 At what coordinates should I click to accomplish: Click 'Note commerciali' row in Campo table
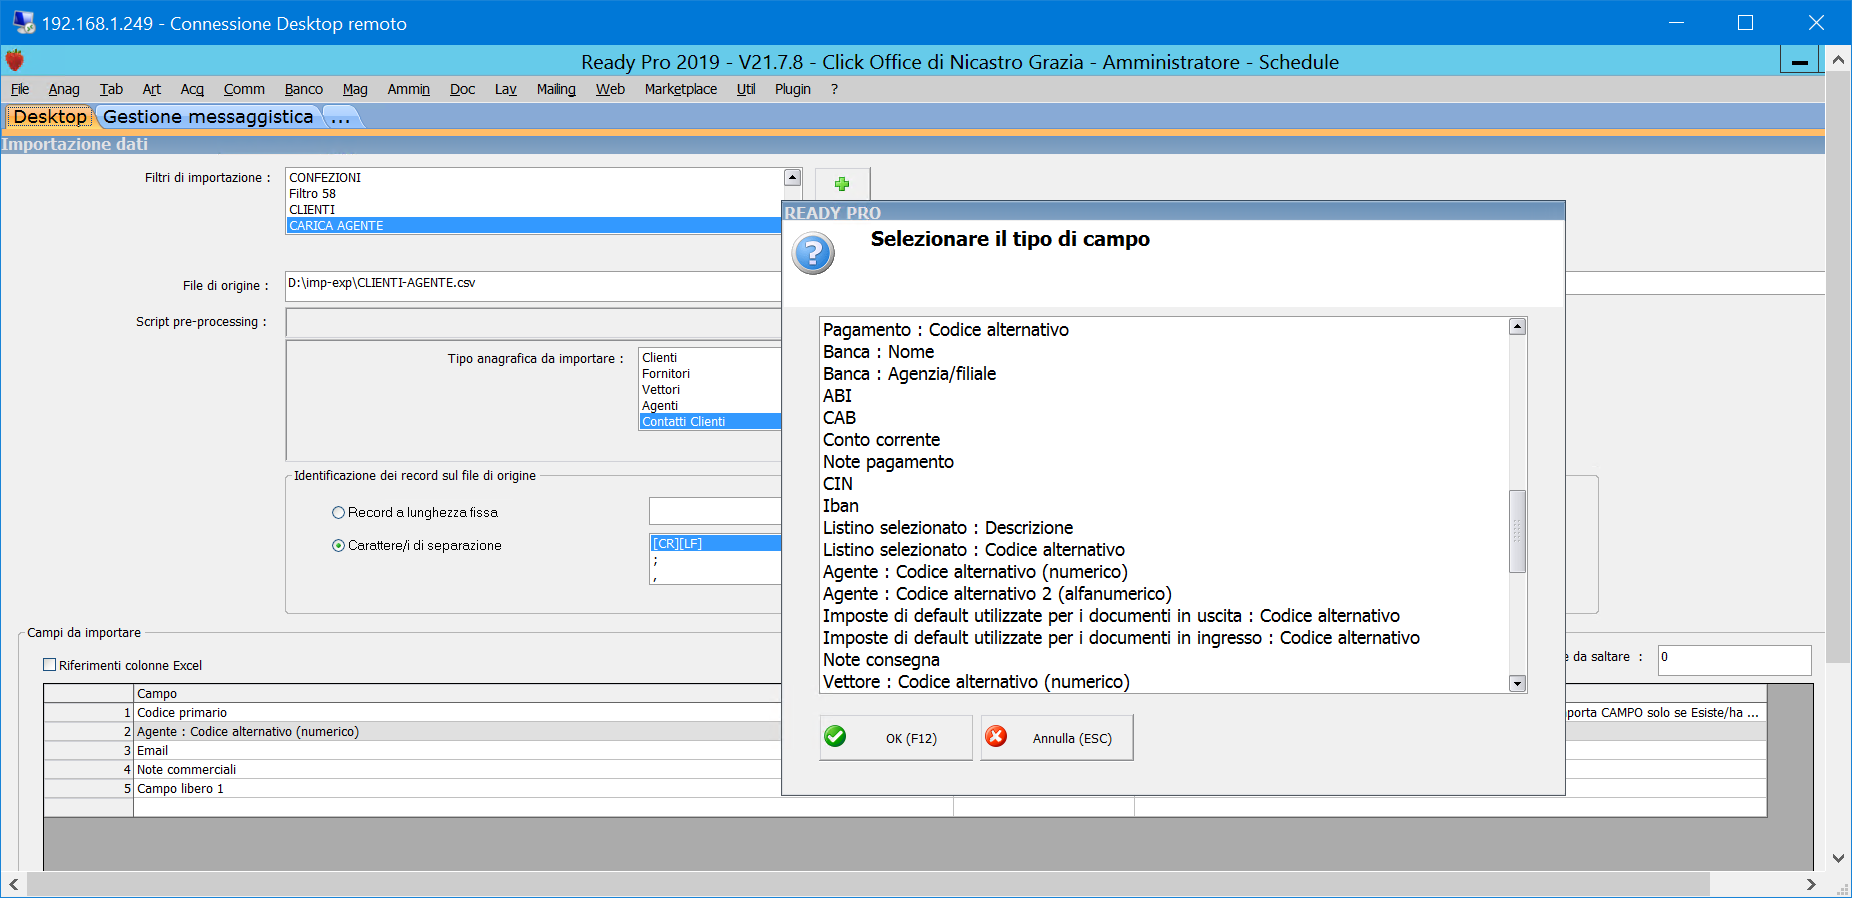[457, 770]
